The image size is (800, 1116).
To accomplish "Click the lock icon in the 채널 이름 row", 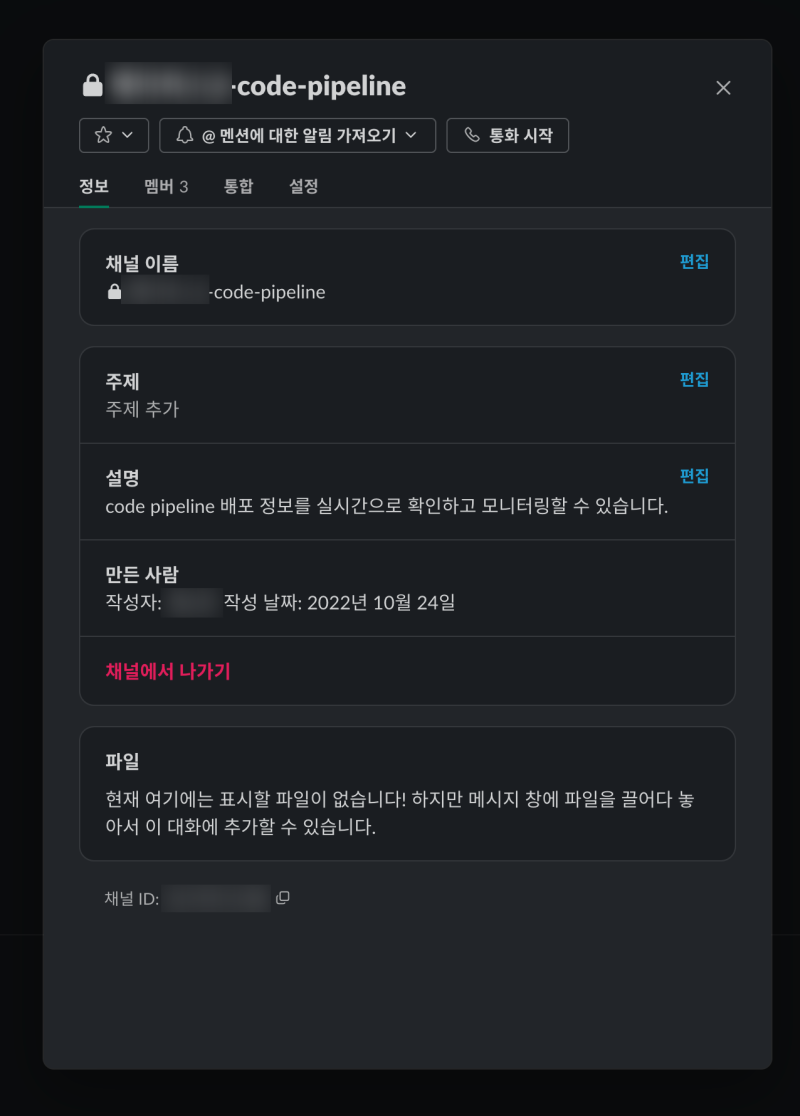I will tap(114, 292).
